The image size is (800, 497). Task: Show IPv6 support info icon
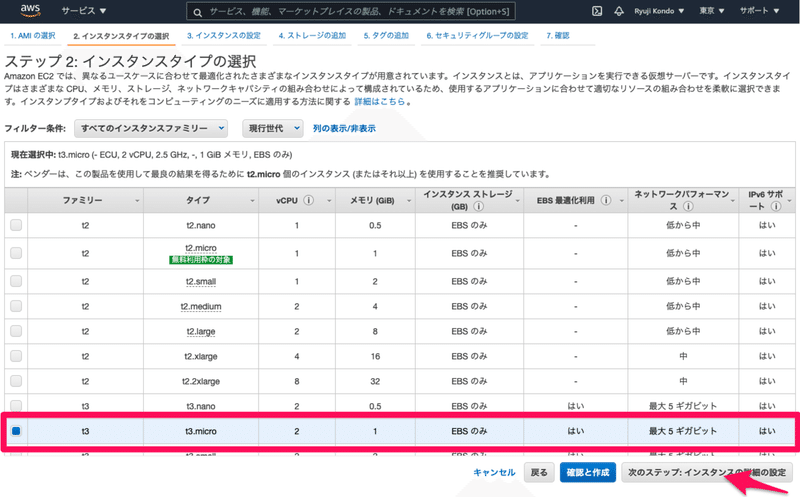coord(776,207)
